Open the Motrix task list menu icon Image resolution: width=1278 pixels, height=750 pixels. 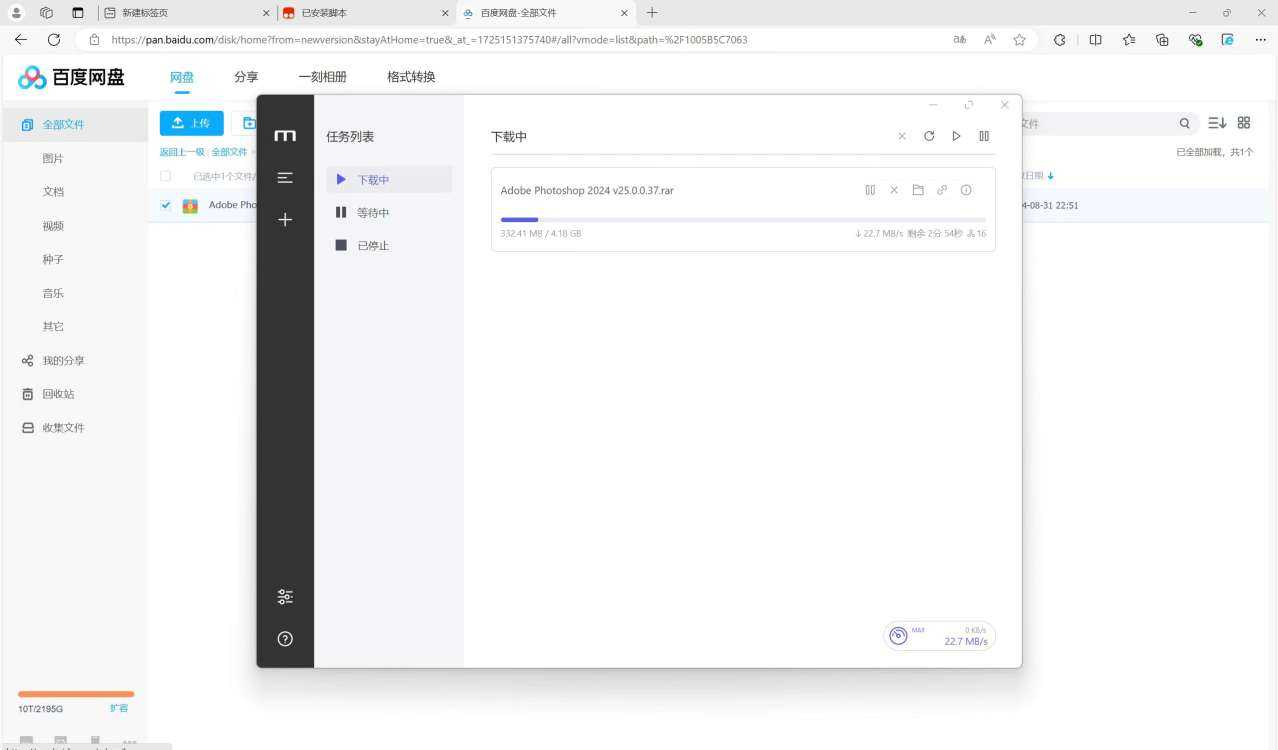[285, 178]
